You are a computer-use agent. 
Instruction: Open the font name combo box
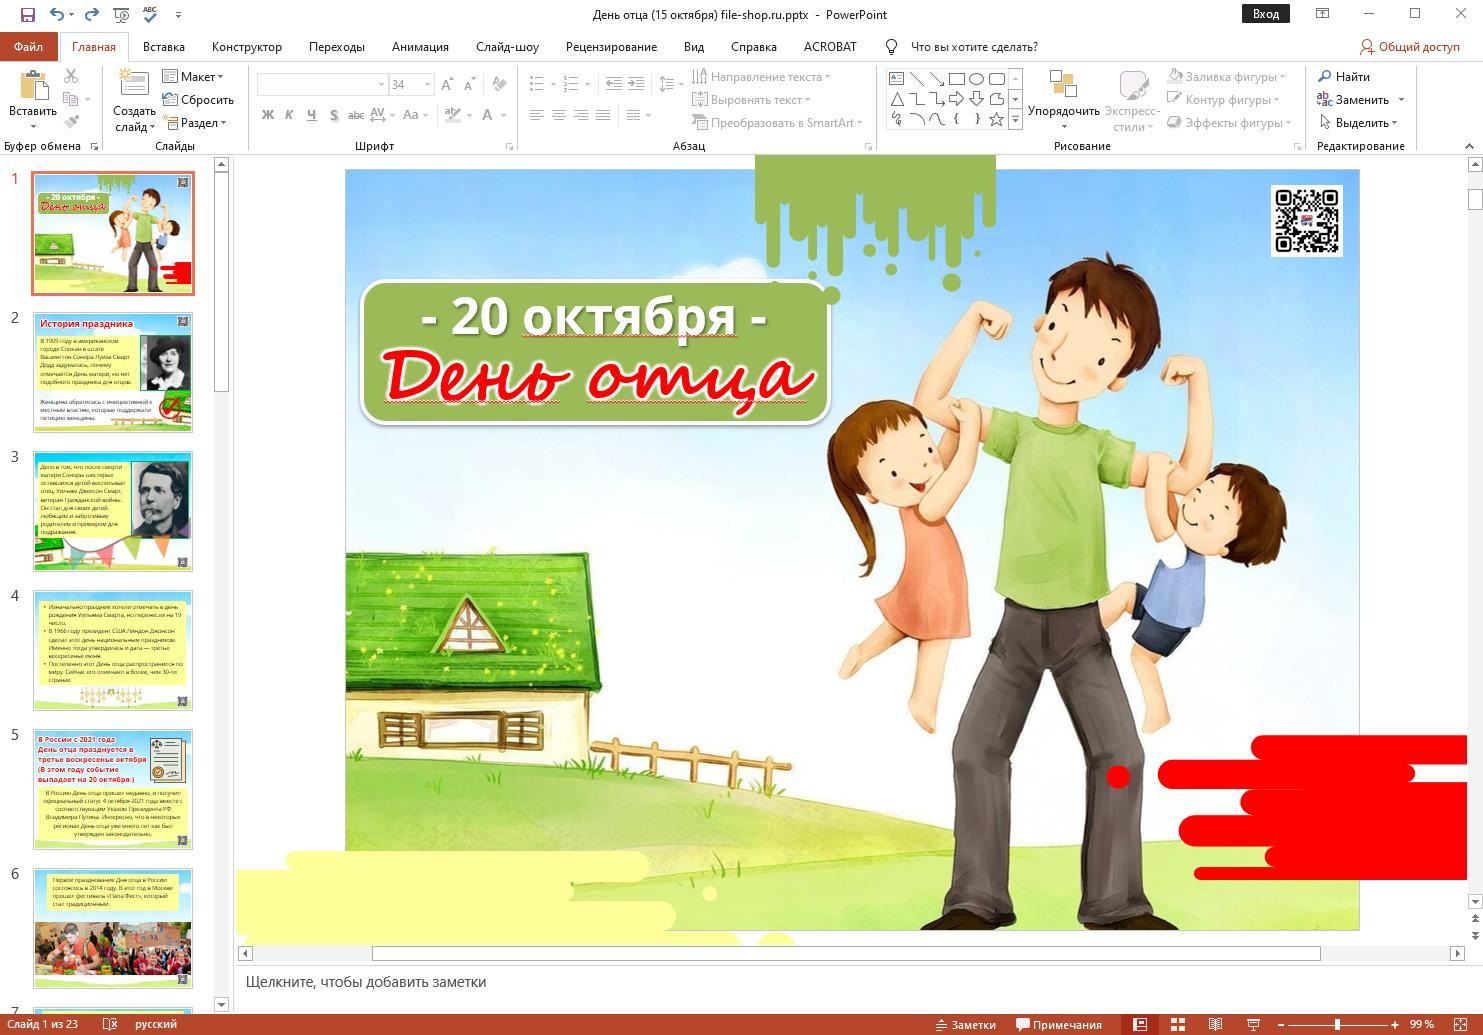322,84
